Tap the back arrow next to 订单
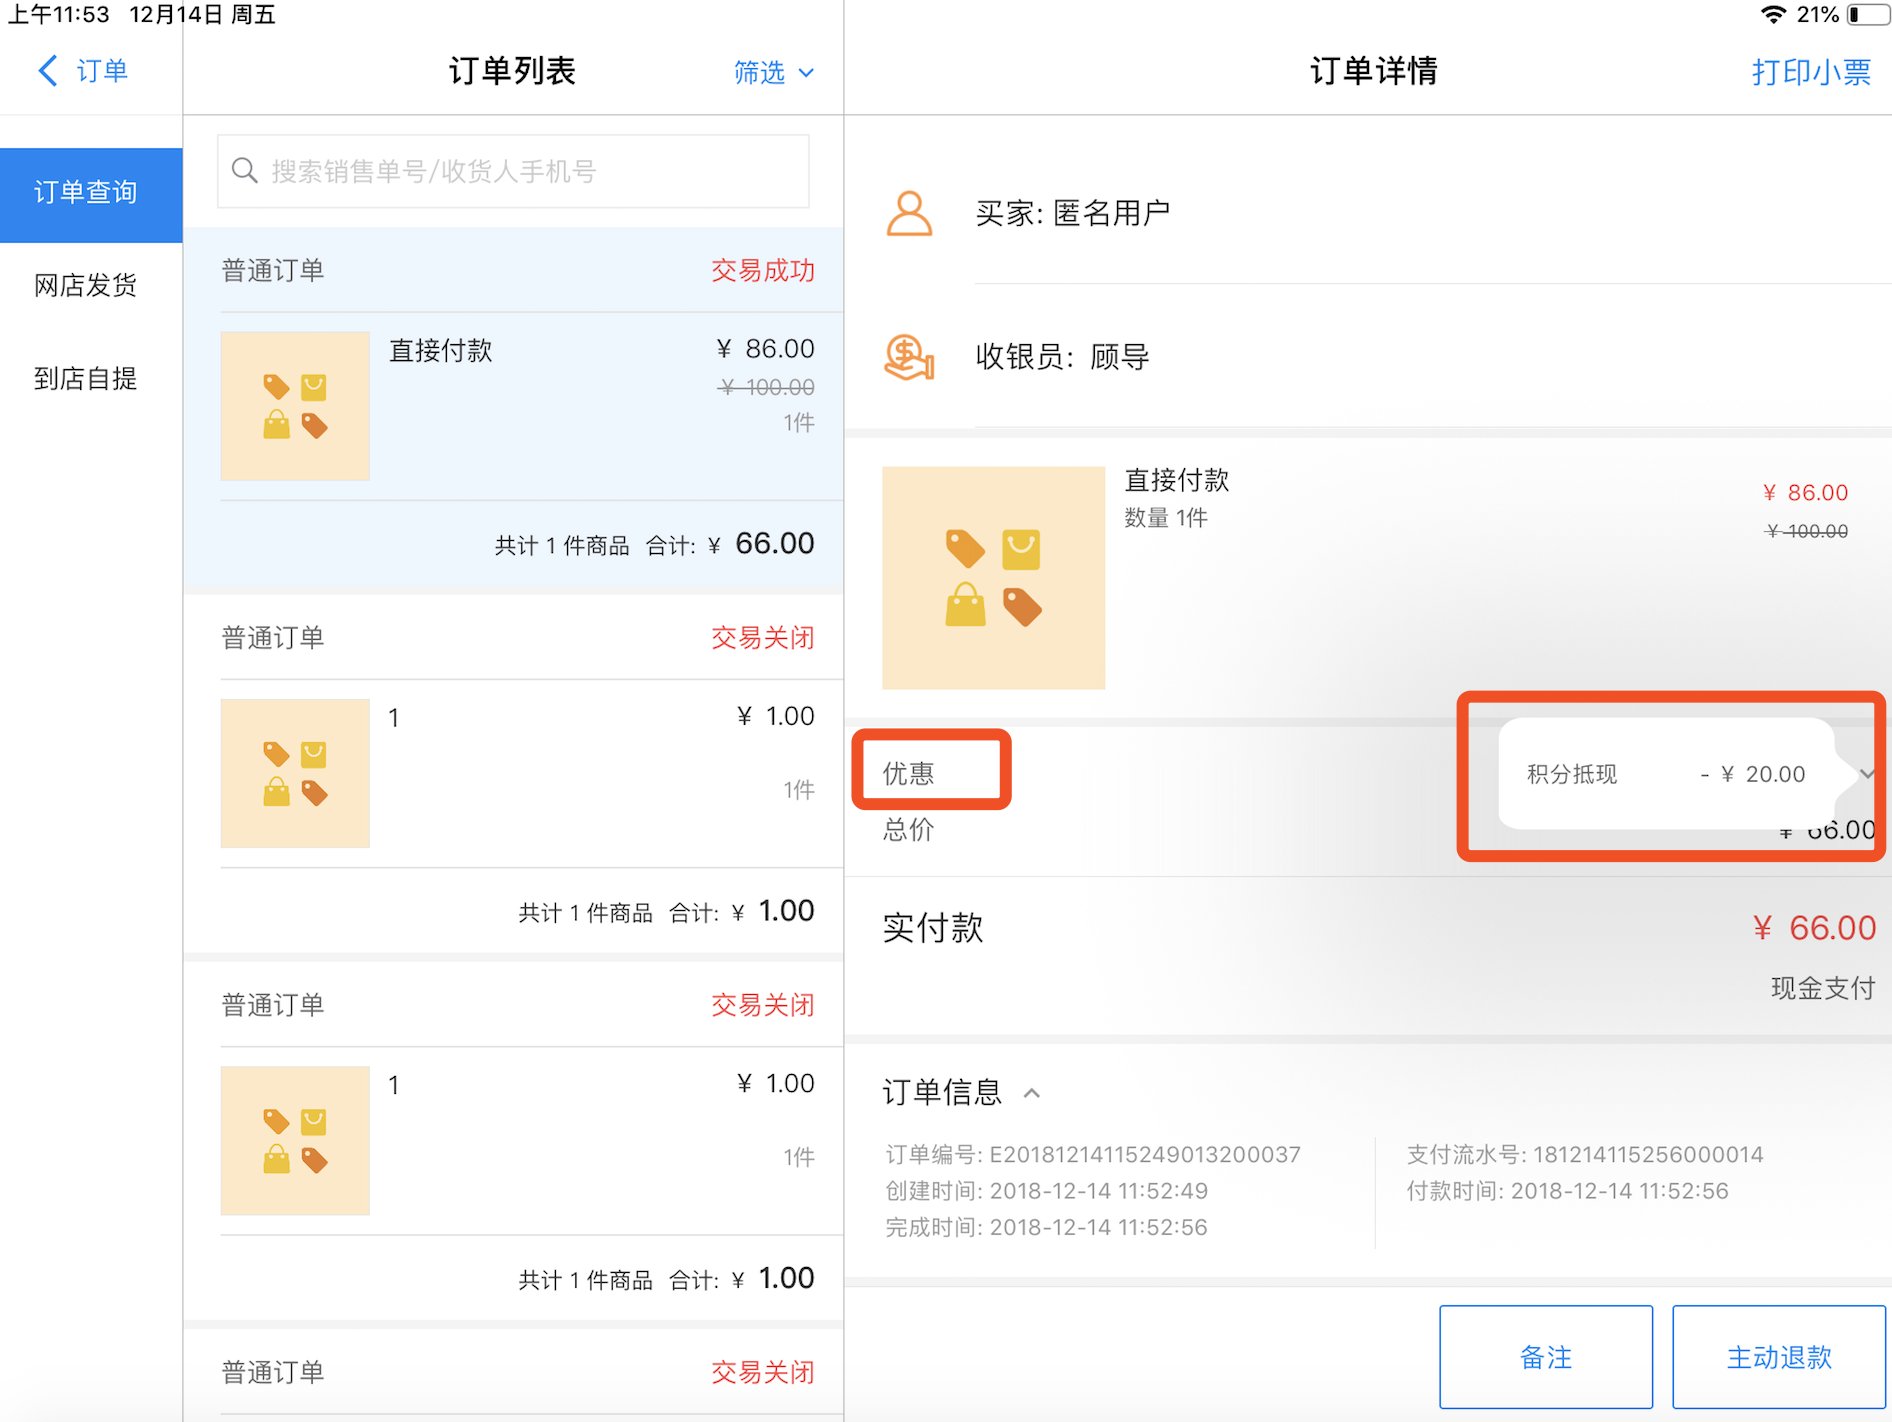 point(47,71)
